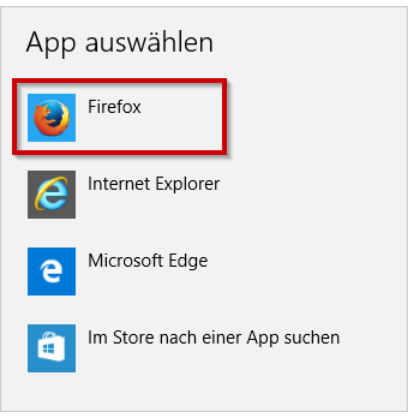
Task: Choose Microsoft Edge from the app list
Action: point(118,271)
